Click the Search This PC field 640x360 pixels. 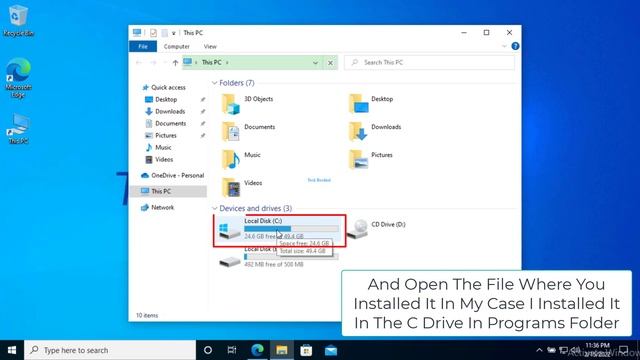pyautogui.click(x=429, y=62)
